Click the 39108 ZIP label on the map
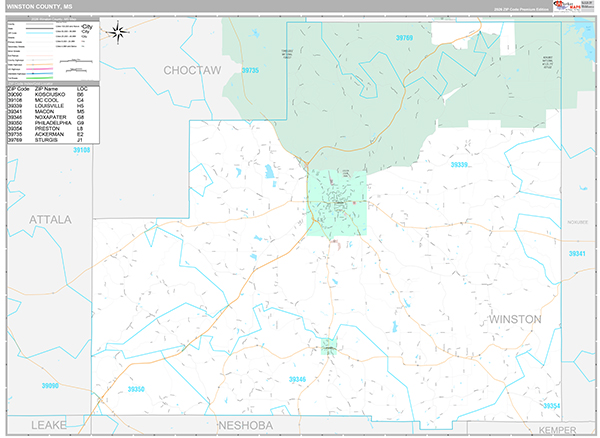600x438 pixels. 82,150
